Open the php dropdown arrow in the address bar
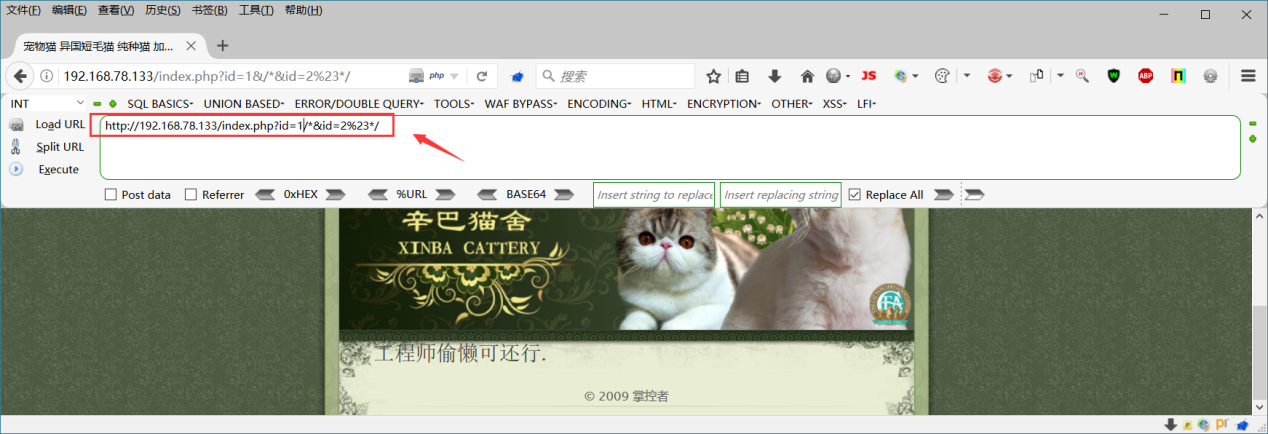 [454, 77]
